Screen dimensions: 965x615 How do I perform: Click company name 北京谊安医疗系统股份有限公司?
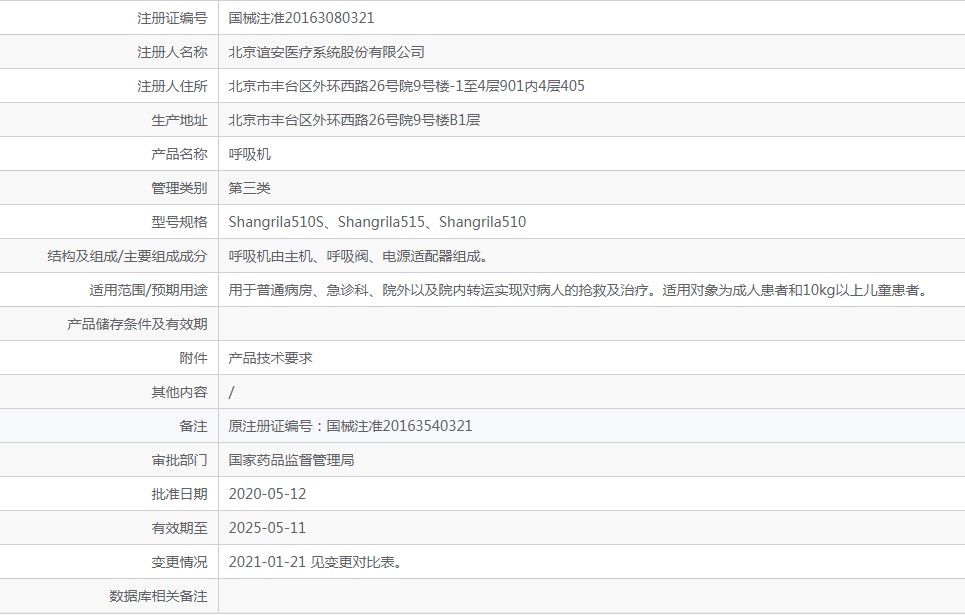tap(327, 52)
